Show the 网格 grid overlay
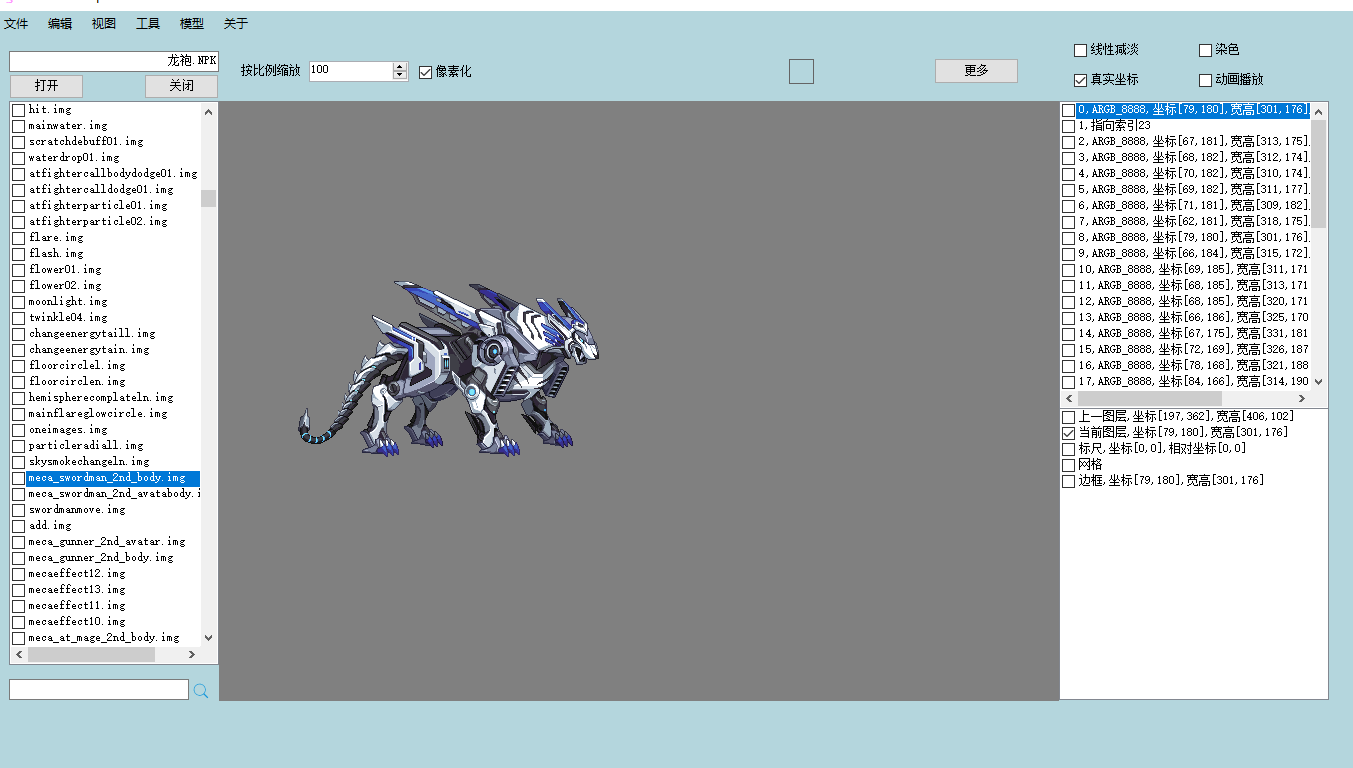 click(1069, 465)
